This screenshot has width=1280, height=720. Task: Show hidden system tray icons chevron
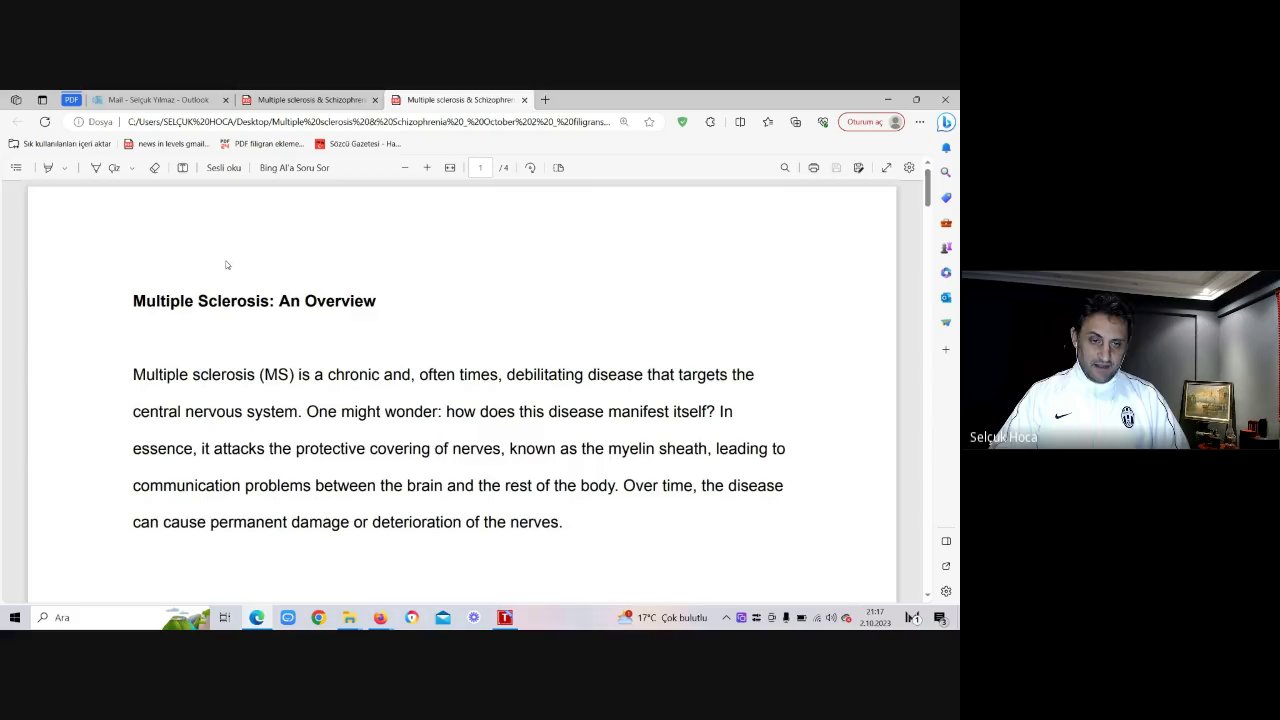coord(726,618)
